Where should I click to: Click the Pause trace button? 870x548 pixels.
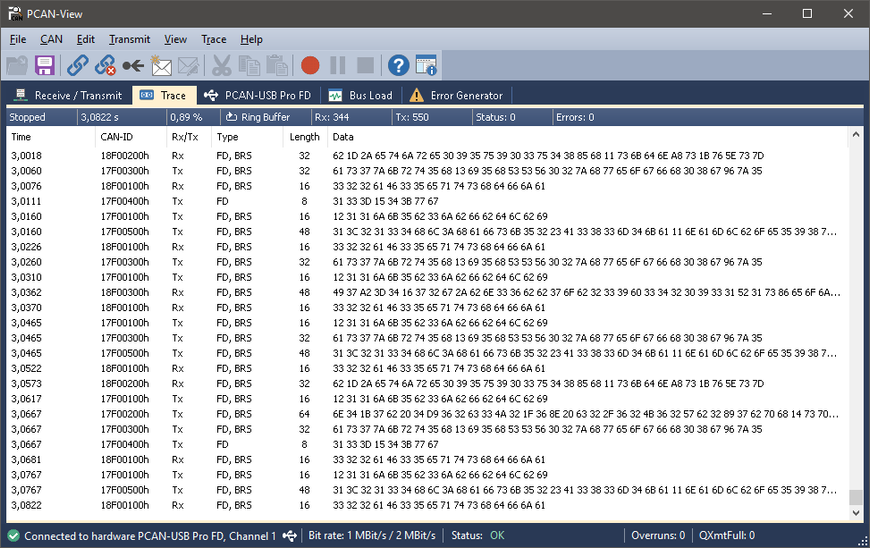point(337,65)
